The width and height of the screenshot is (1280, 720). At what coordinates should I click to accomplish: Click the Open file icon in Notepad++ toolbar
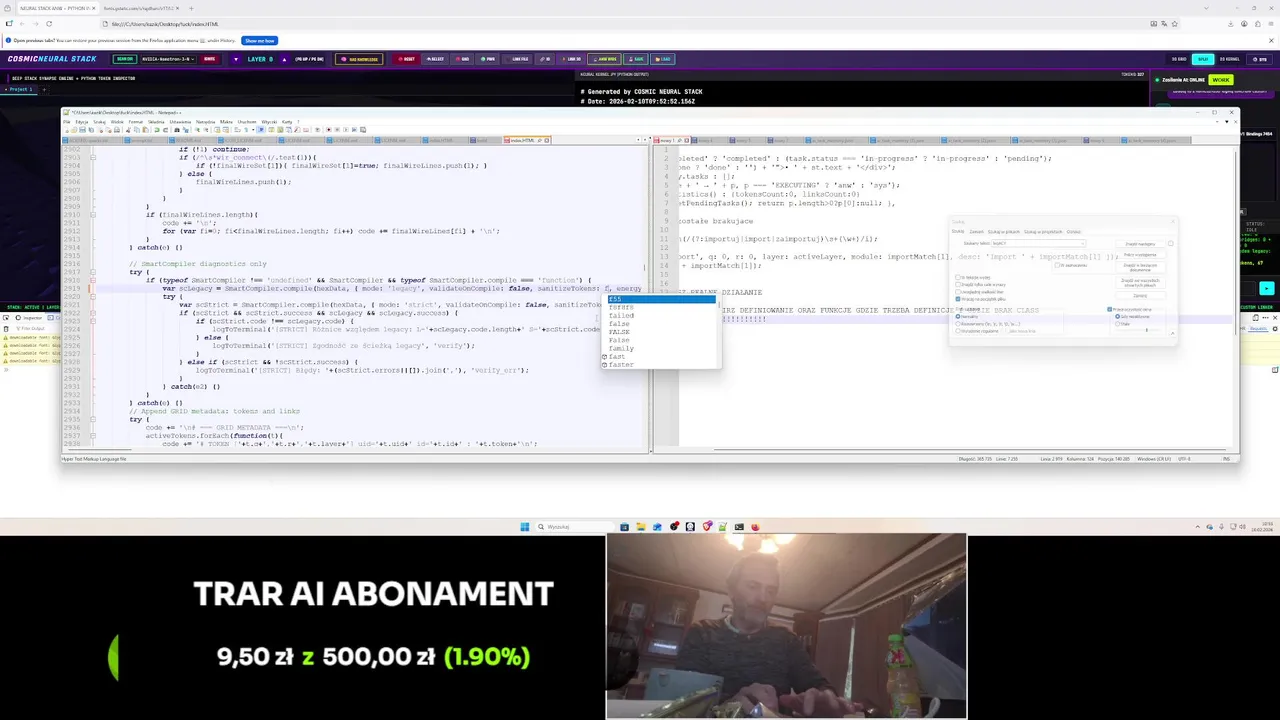(x=74, y=130)
